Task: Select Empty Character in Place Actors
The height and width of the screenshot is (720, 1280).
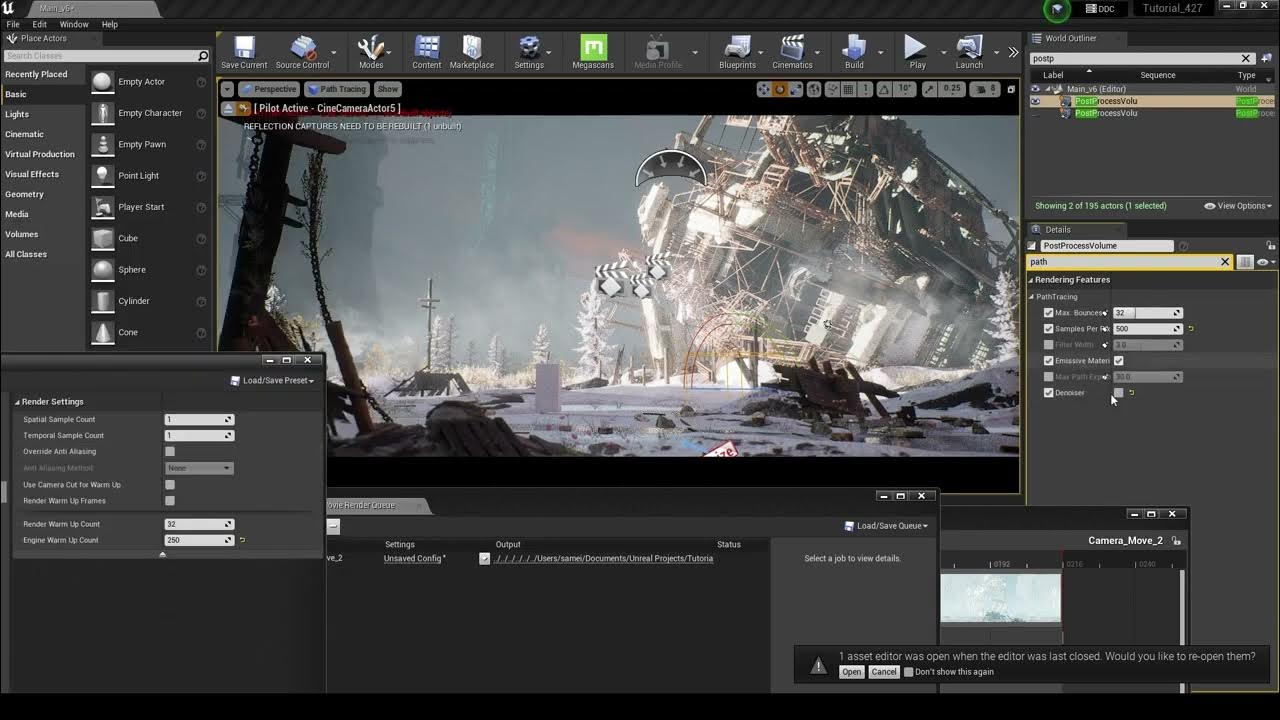Action: click(150, 113)
